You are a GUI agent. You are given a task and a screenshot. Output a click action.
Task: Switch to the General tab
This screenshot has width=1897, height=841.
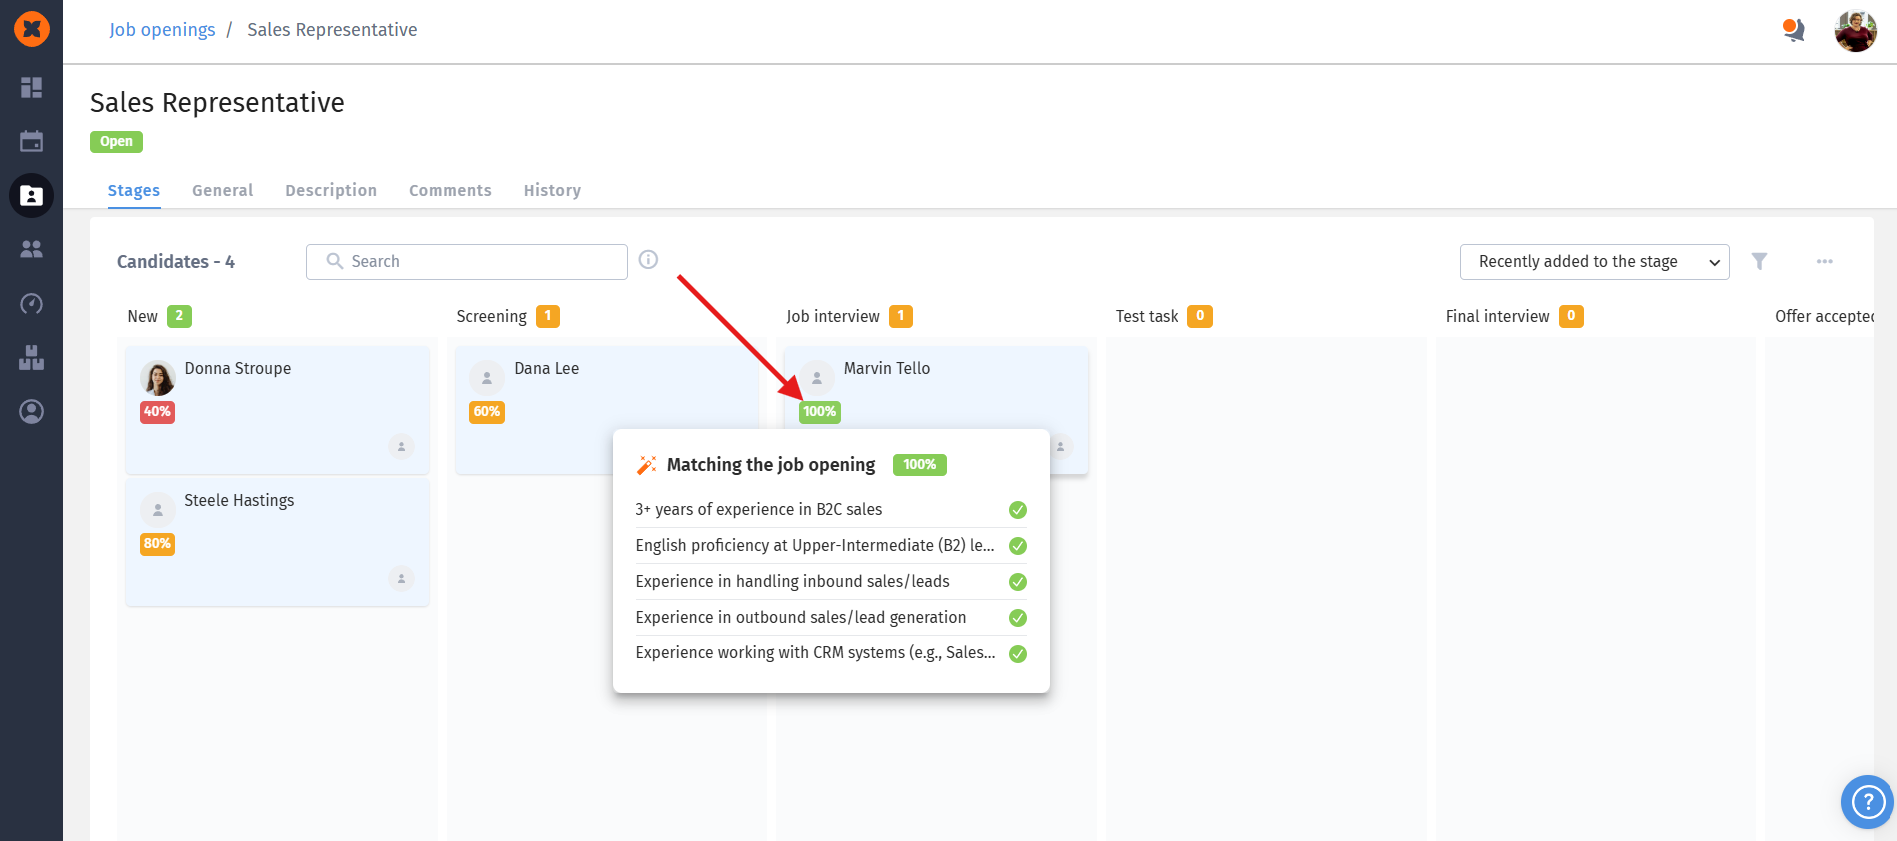tap(222, 190)
